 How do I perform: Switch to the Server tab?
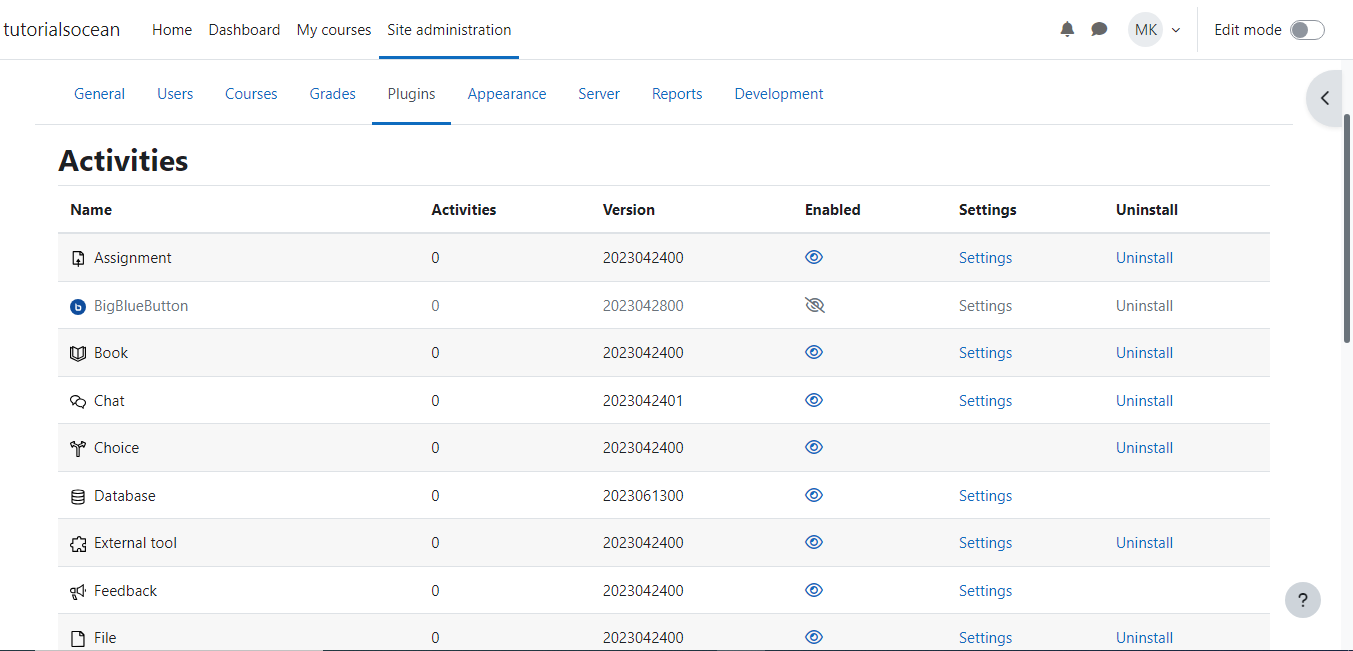point(599,93)
